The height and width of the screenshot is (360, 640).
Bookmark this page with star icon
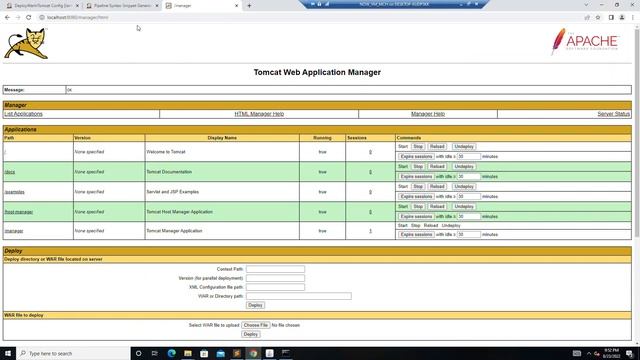(x=598, y=18)
